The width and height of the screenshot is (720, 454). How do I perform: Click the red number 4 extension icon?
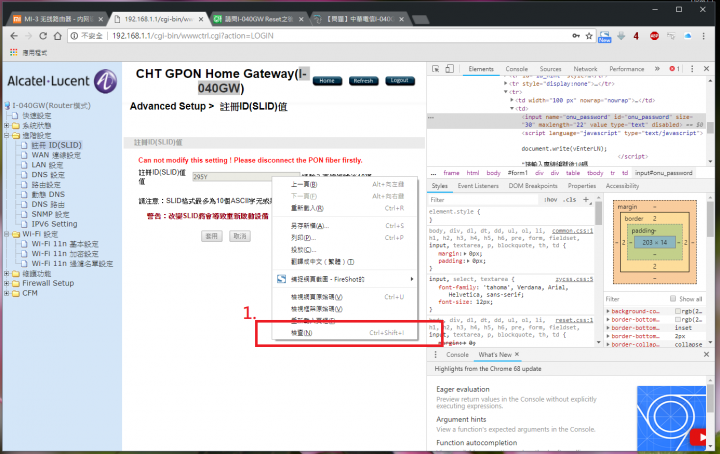pyautogui.click(x=636, y=36)
